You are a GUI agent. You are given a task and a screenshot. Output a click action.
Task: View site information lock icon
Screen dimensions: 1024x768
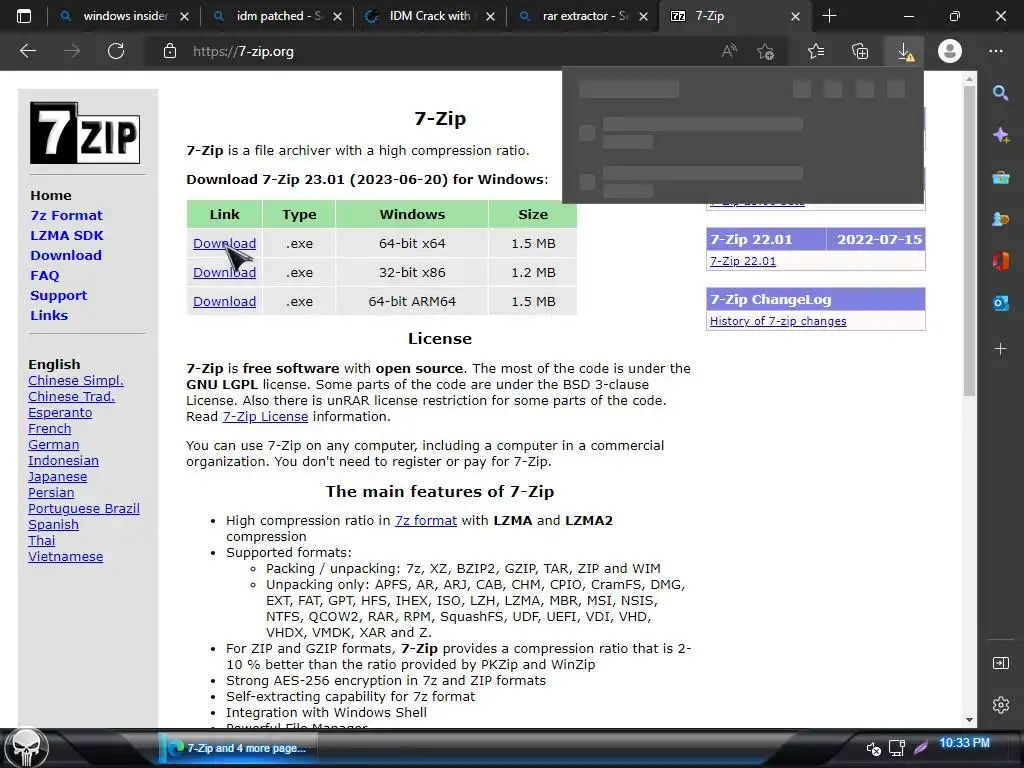tap(170, 51)
